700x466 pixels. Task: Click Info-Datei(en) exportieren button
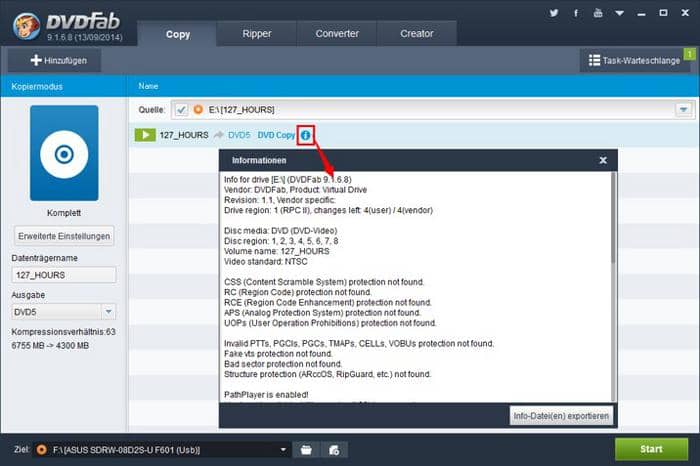pyautogui.click(x=561, y=416)
